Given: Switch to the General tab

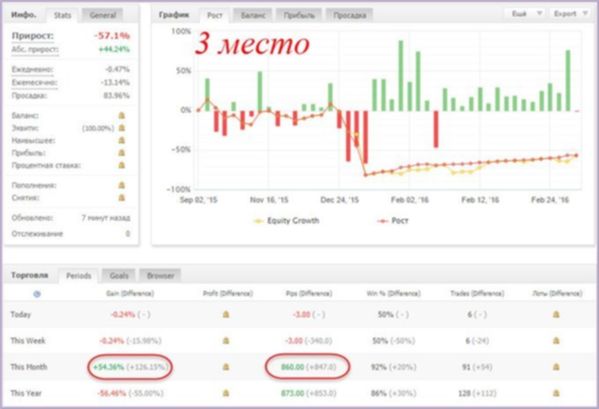Looking at the screenshot, I should [103, 15].
